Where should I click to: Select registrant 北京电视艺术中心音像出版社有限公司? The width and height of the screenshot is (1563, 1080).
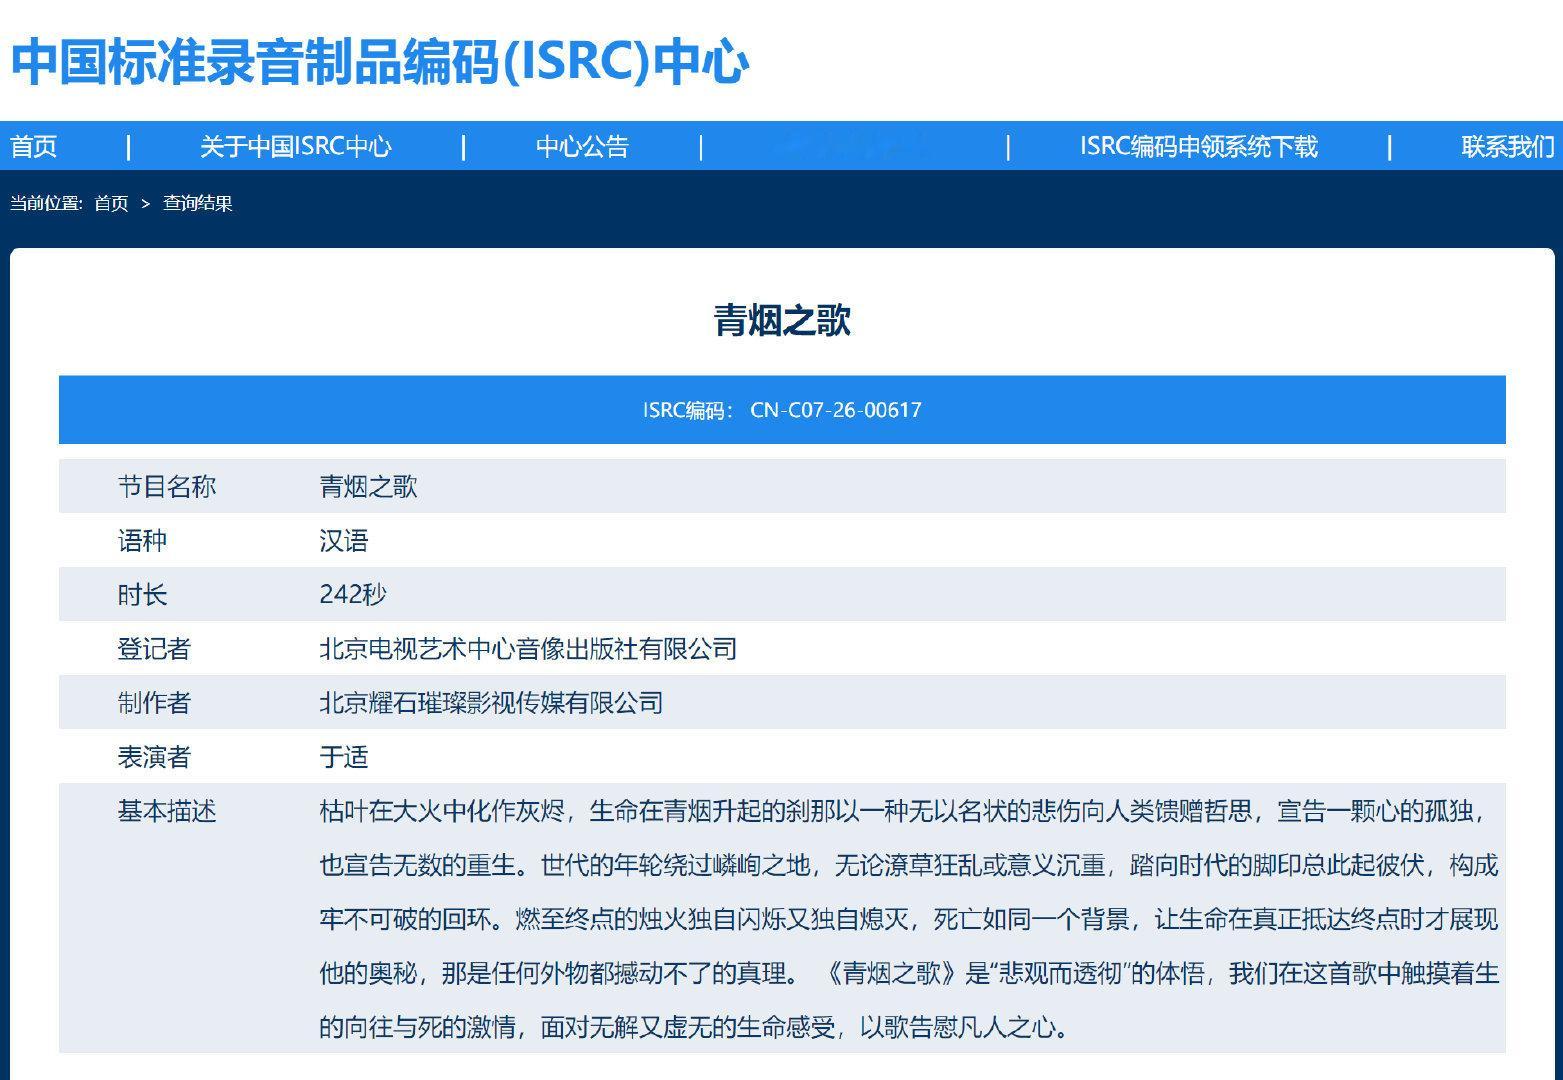[x=528, y=649]
